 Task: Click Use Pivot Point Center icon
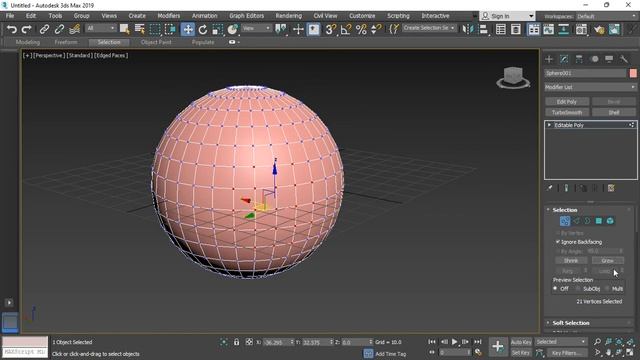[x=281, y=29]
